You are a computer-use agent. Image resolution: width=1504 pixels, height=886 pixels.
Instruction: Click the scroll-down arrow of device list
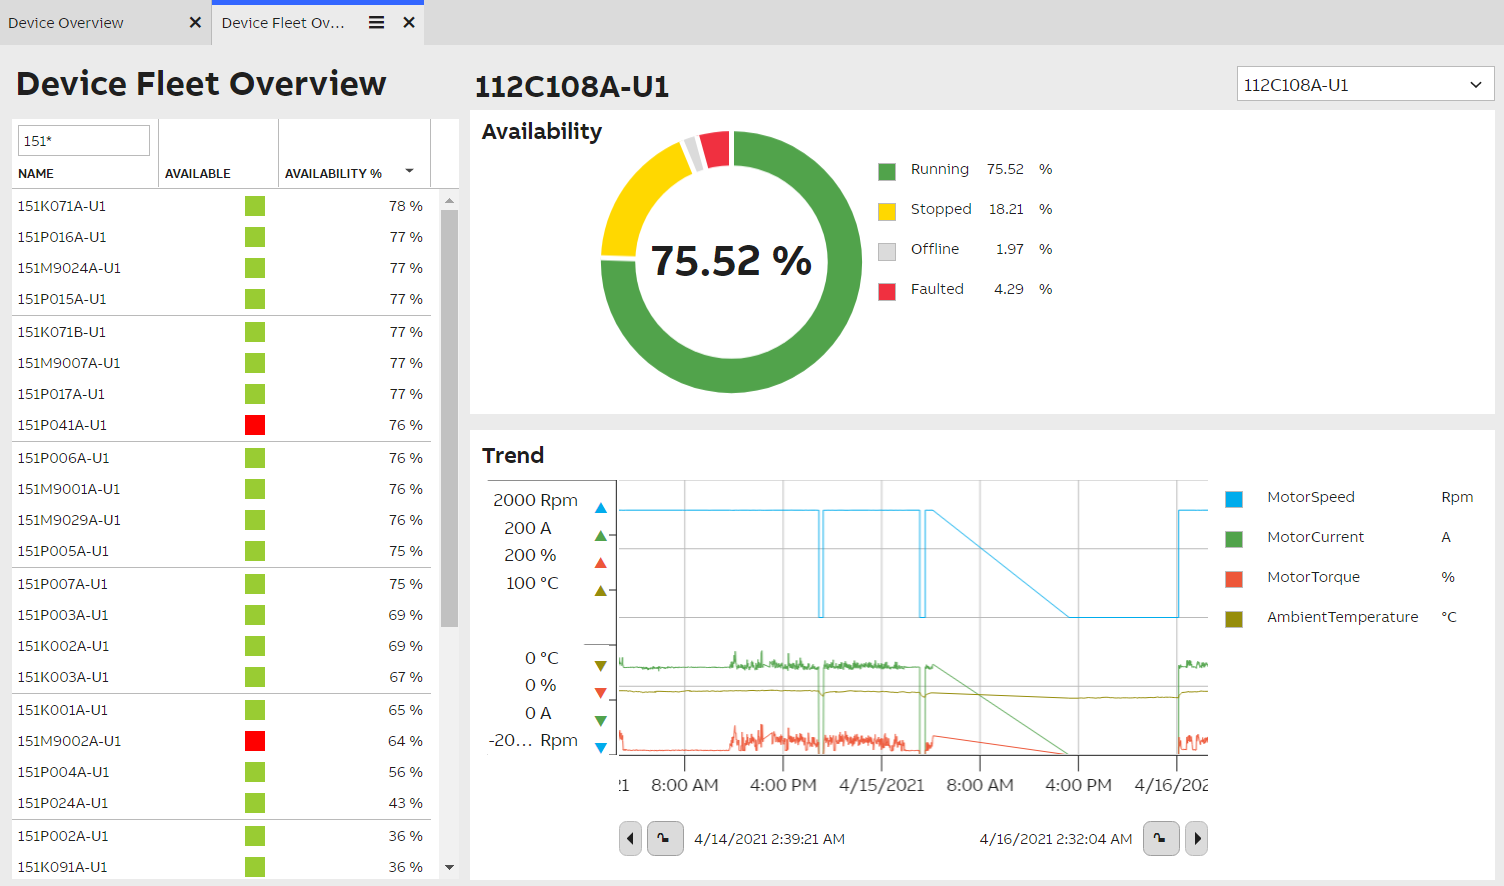[449, 867]
